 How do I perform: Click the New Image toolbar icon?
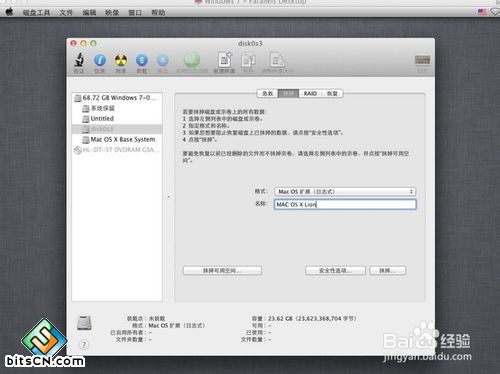[x=225, y=60]
